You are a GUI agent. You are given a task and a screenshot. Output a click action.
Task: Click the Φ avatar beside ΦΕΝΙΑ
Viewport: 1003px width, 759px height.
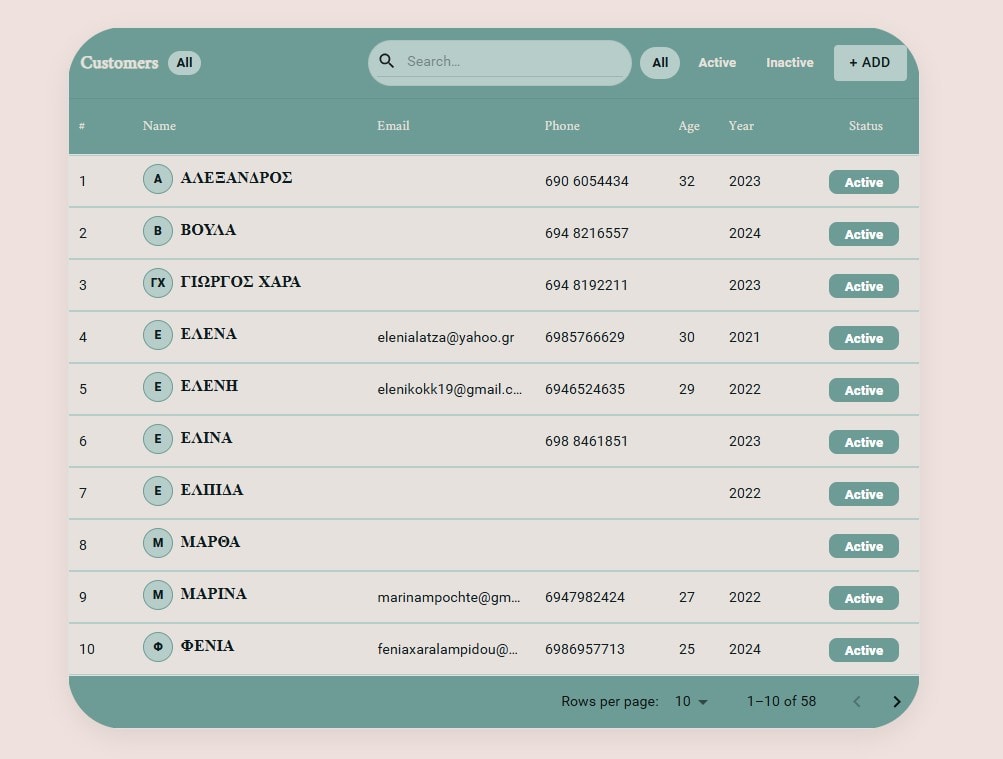(x=157, y=647)
